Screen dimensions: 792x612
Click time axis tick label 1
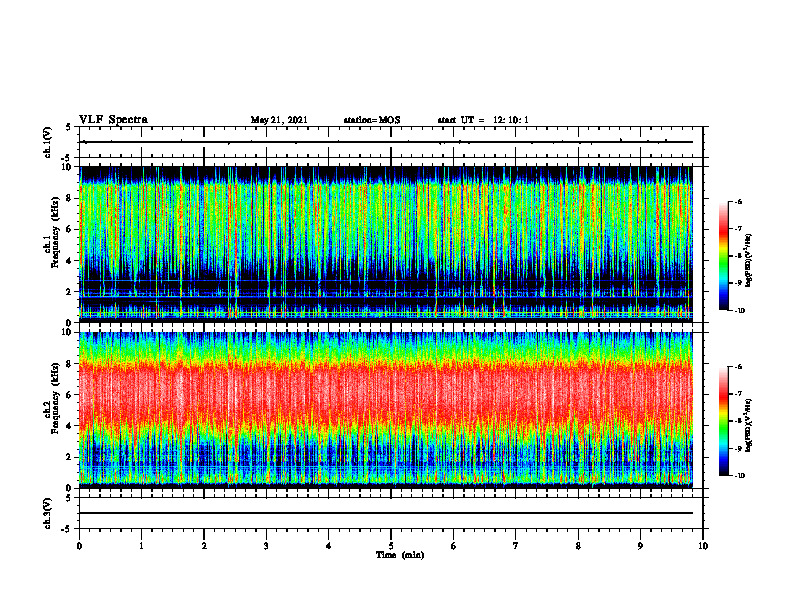coord(142,546)
